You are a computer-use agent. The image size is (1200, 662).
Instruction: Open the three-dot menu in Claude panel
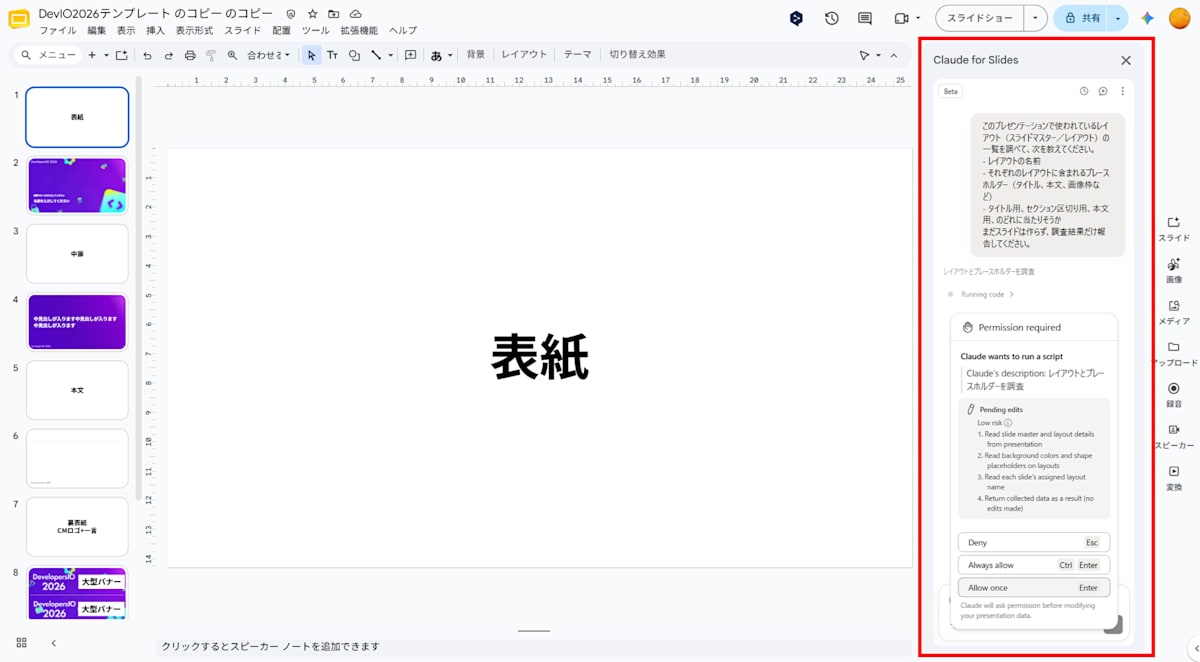1122,91
